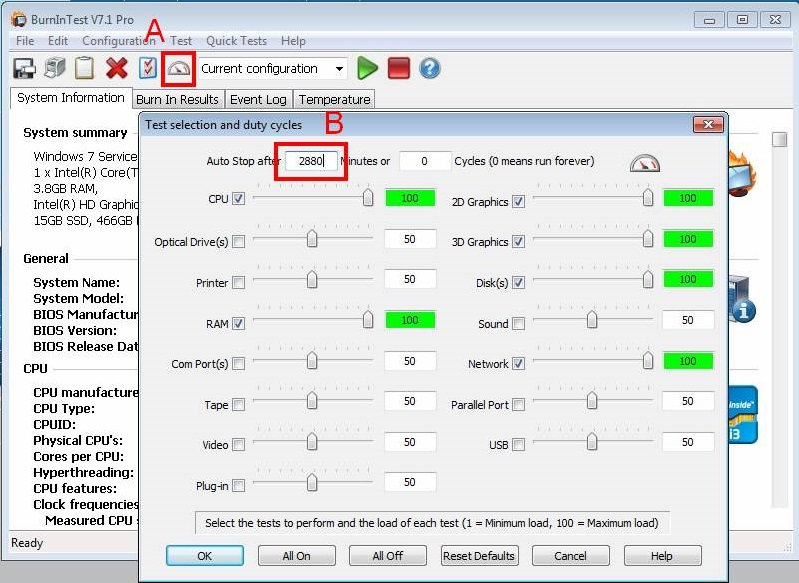Enable the Plug-in test checkbox
Image resolution: width=799 pixels, height=583 pixels.
(x=238, y=485)
